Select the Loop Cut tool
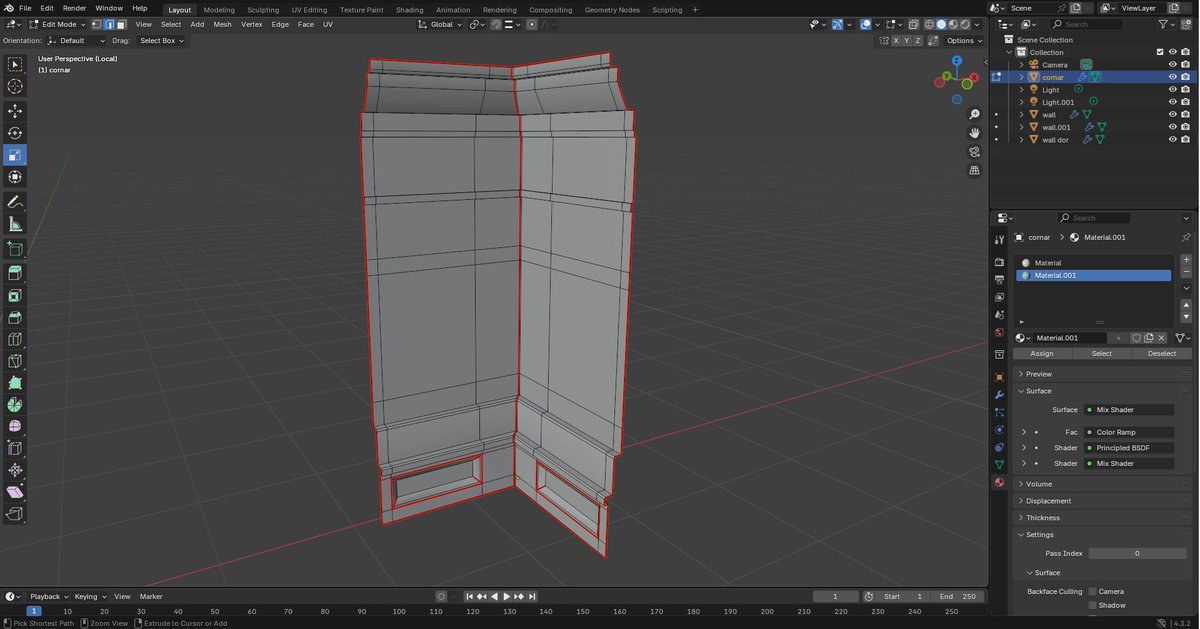Image resolution: width=1200 pixels, height=629 pixels. click(x=15, y=340)
